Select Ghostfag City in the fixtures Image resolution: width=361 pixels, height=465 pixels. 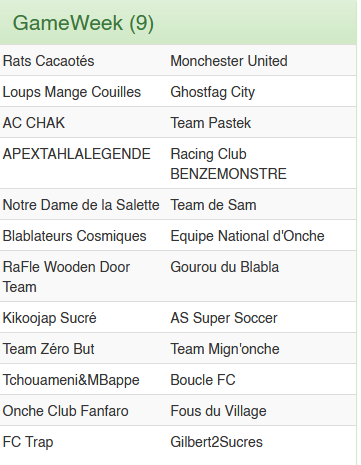[x=212, y=92]
